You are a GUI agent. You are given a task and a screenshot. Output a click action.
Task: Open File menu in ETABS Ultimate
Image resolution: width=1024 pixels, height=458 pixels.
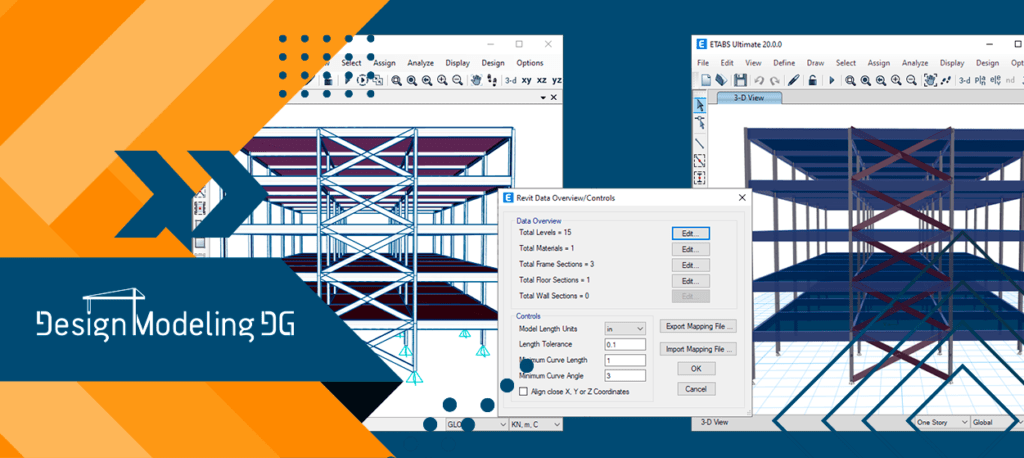(703, 63)
